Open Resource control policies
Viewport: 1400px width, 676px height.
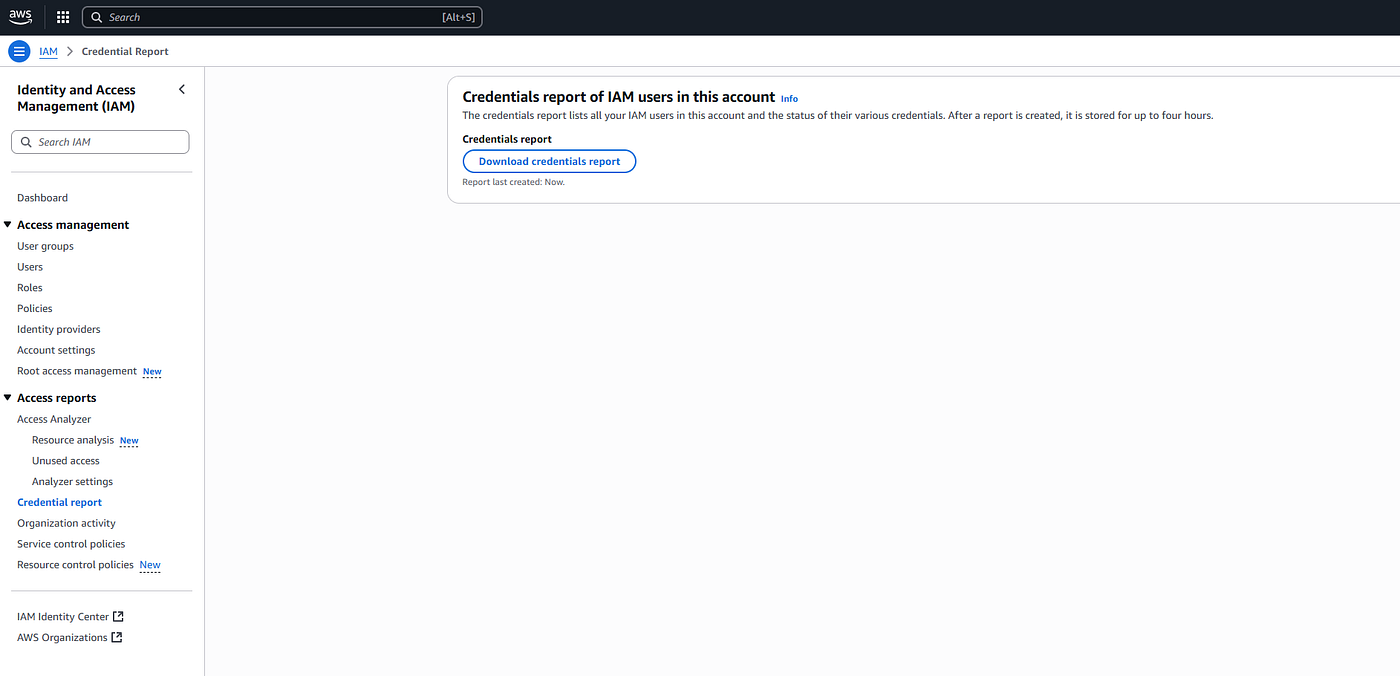[x=75, y=565]
